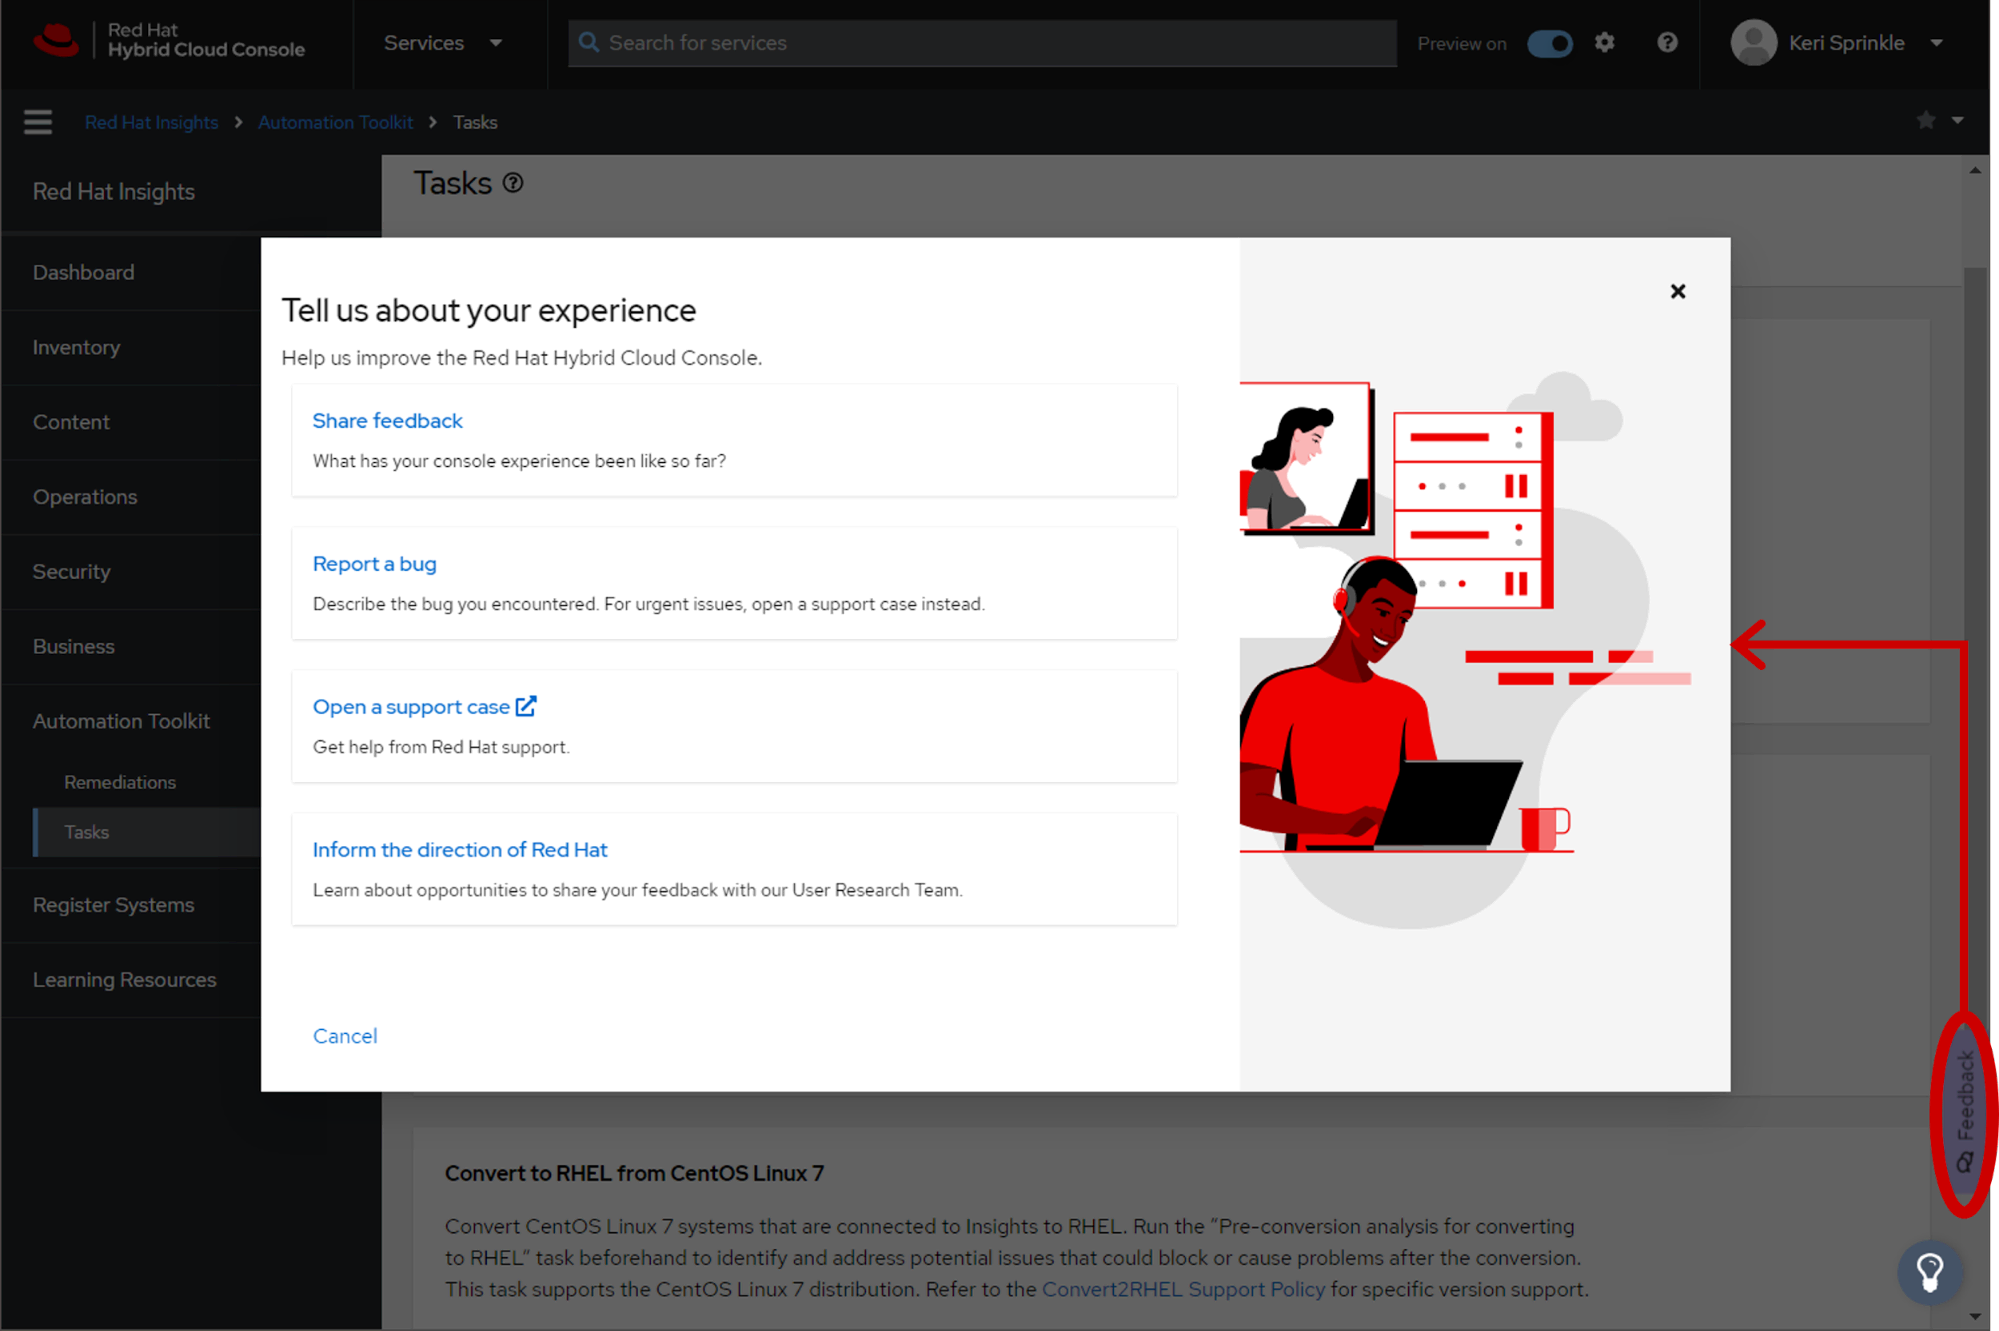Screen dimensions: 1999x1331
Task: Open the settings gear icon
Action: point(1604,43)
